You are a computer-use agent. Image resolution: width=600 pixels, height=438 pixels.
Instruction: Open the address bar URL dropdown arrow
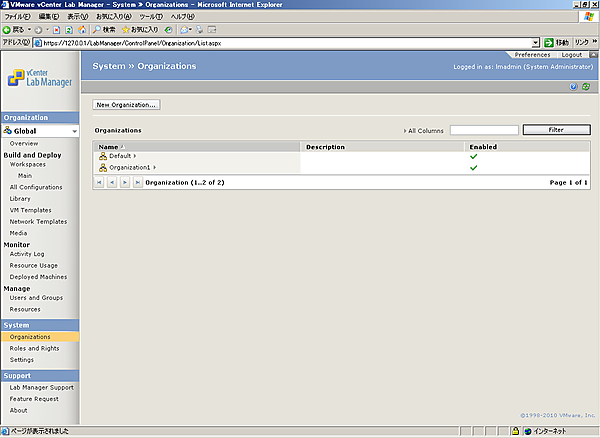click(536, 43)
